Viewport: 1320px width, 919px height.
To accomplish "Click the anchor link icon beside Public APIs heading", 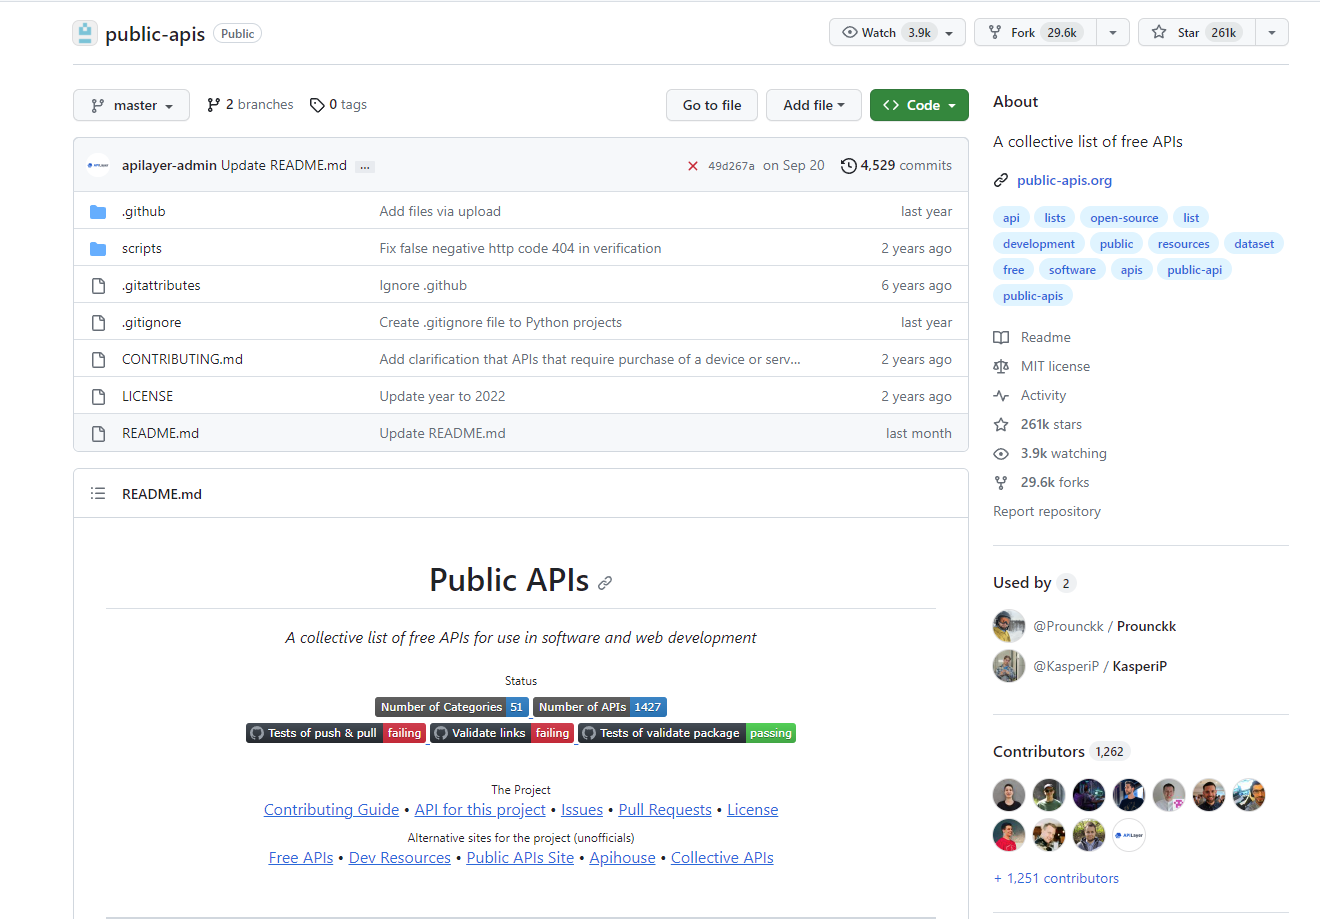I will 605,582.
